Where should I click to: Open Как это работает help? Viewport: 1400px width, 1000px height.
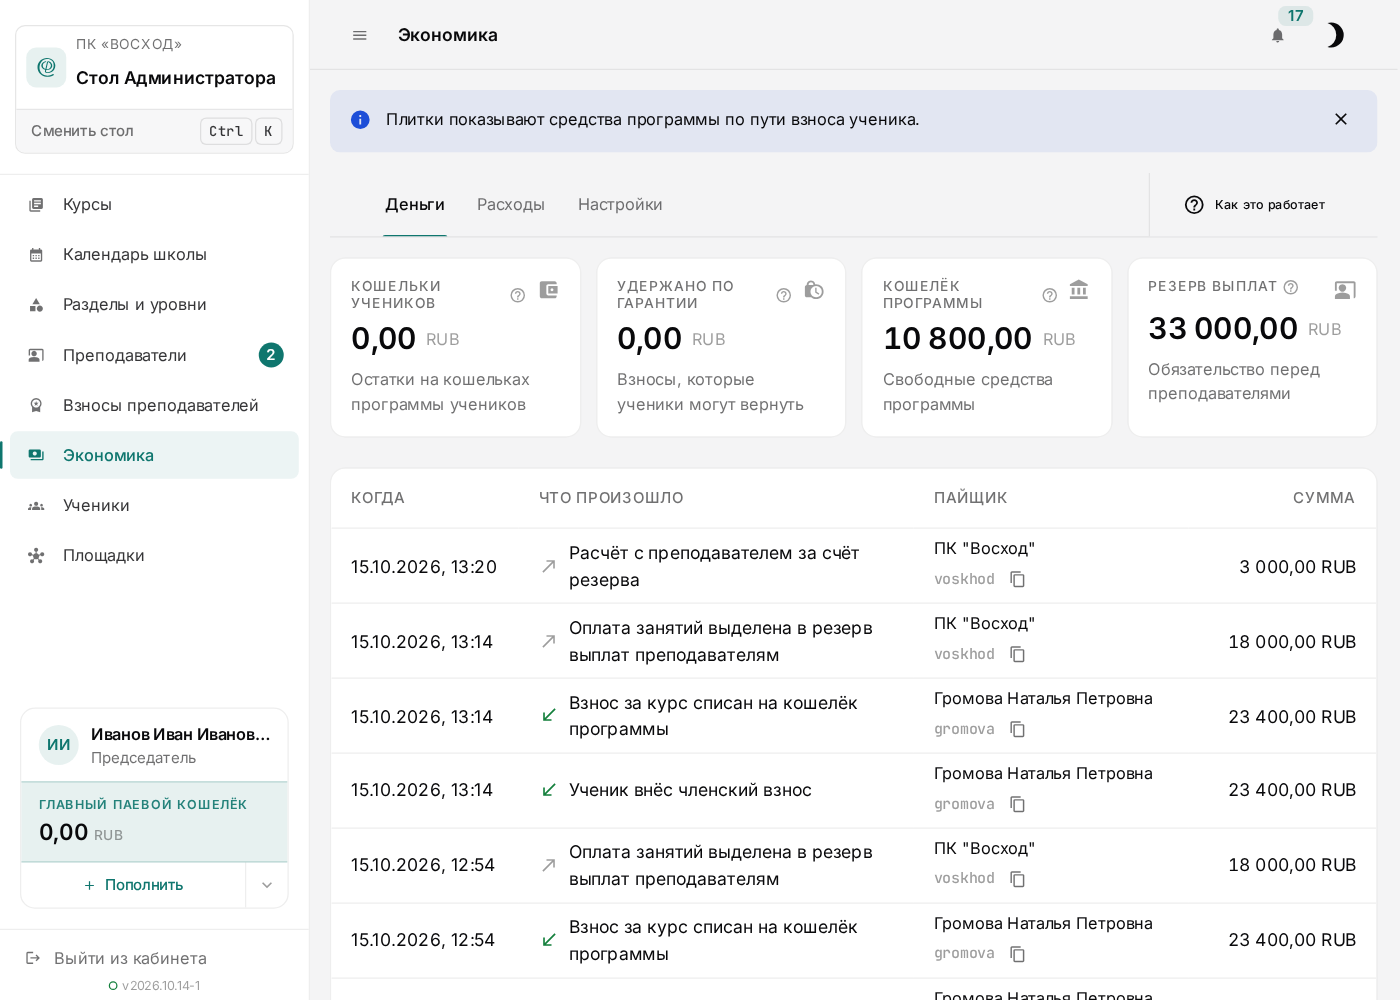pos(1255,205)
